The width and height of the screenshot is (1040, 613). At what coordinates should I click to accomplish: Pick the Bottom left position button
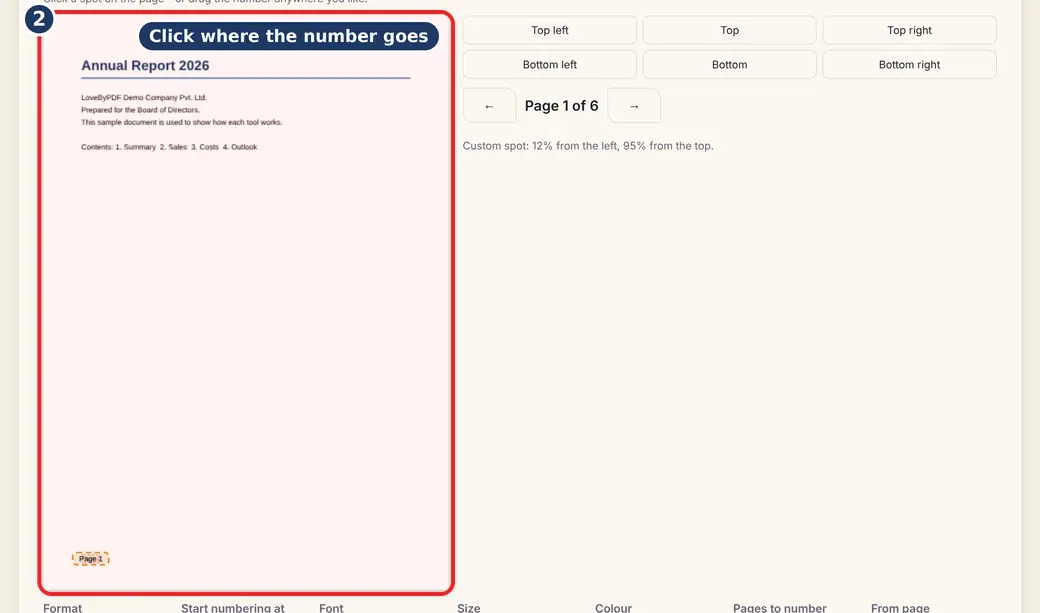click(549, 64)
